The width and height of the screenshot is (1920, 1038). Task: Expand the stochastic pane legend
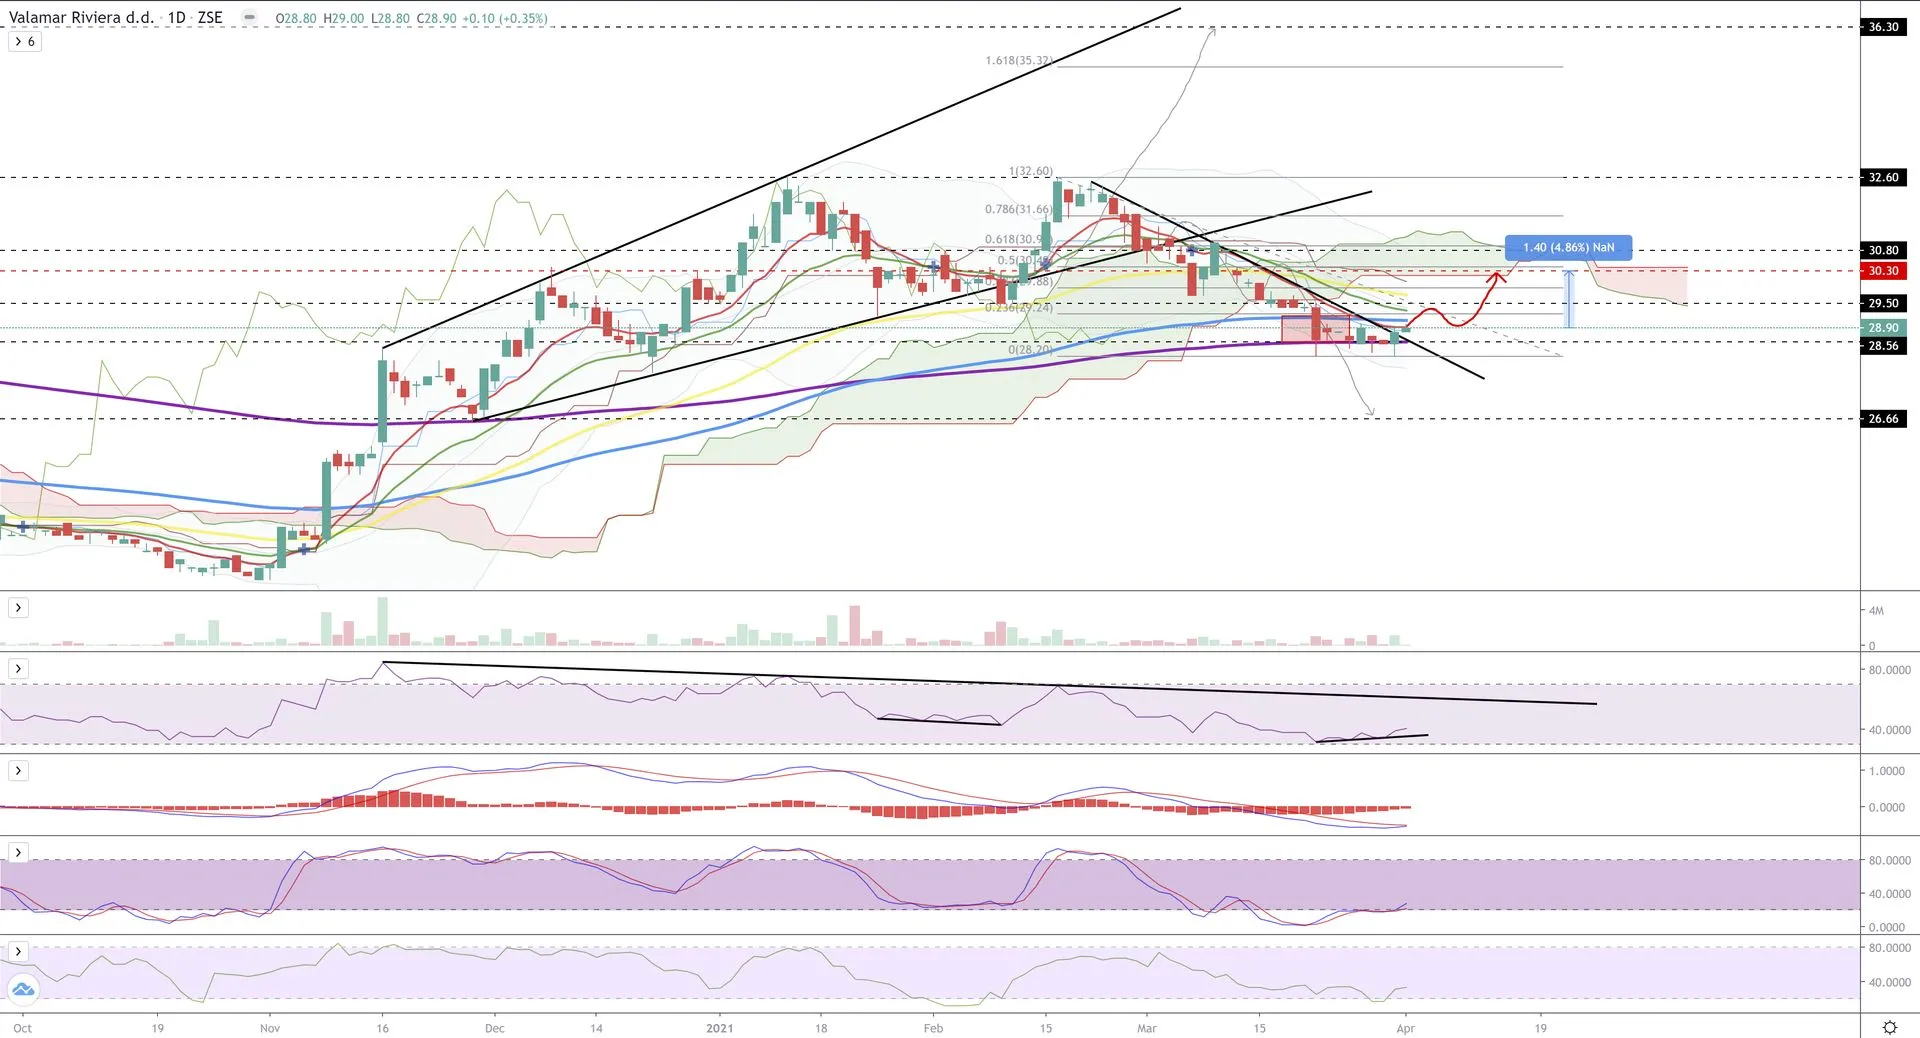tap(18, 852)
